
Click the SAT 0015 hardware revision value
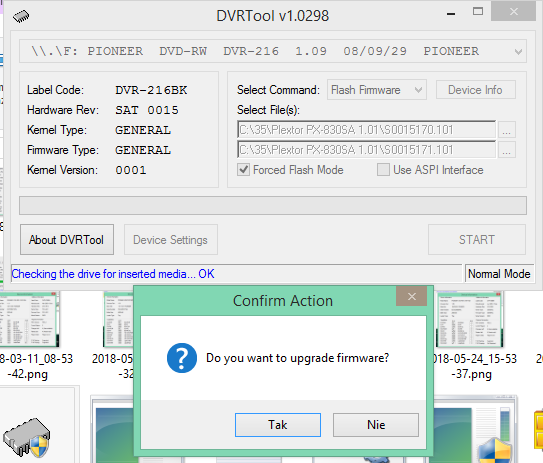147,110
